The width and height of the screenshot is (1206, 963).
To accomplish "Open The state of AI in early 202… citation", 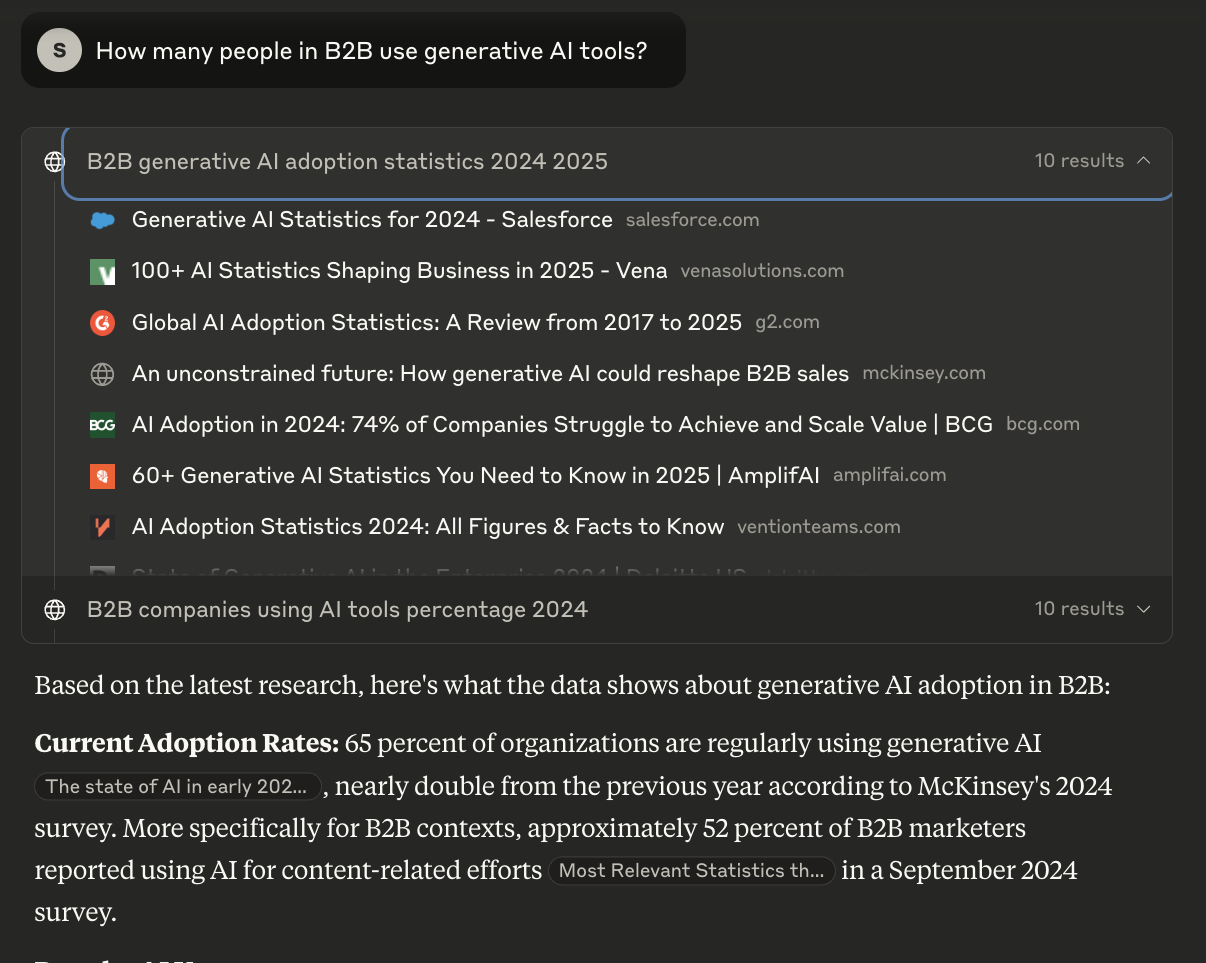I will click(177, 787).
